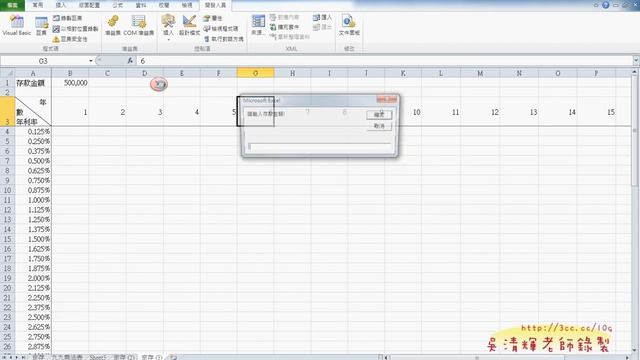Expand the Insert controls (插入) dropdown
640x360 pixels.
168,27
